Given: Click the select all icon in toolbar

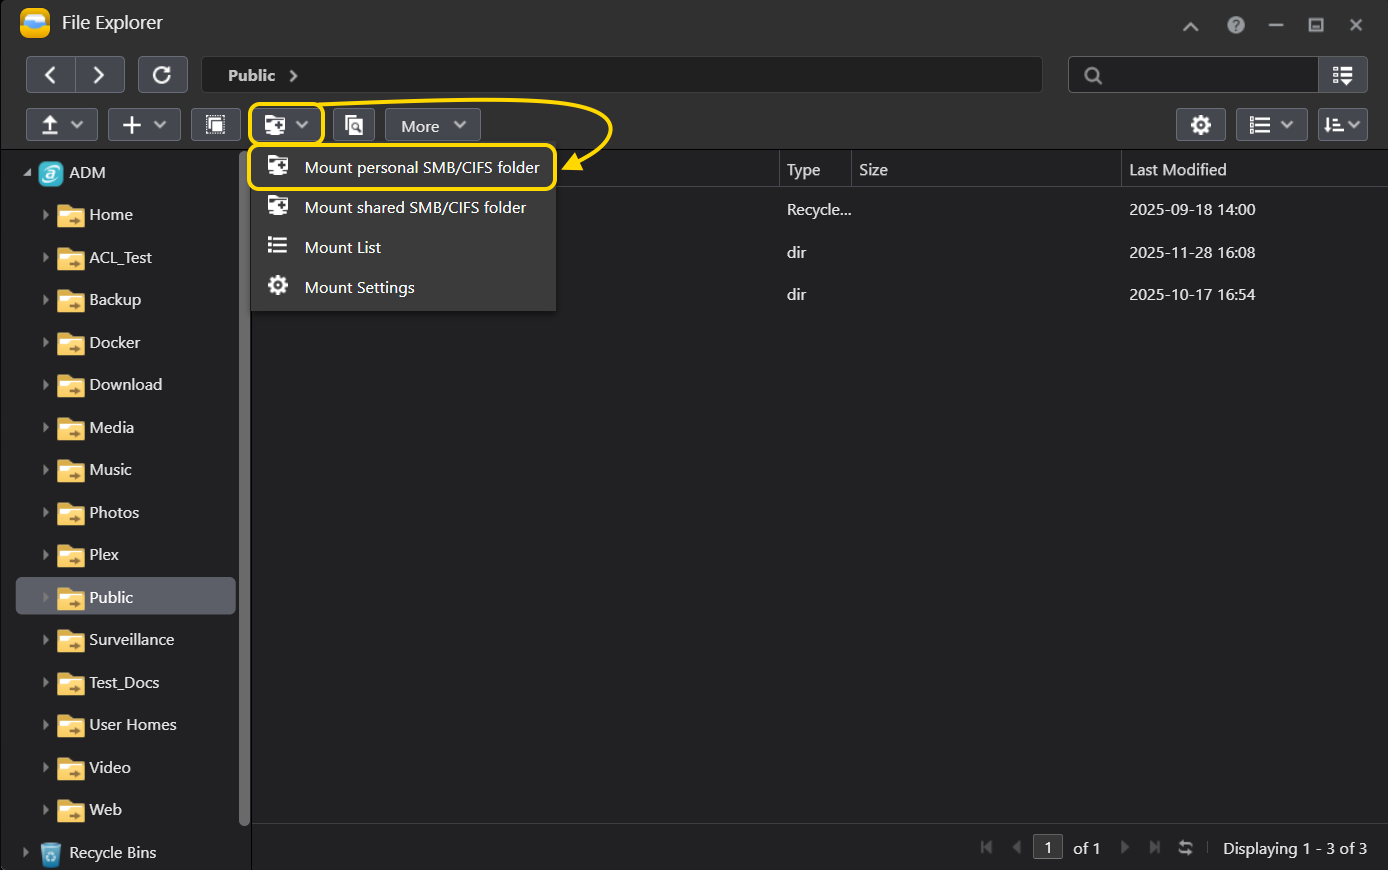Looking at the screenshot, I should [215, 125].
